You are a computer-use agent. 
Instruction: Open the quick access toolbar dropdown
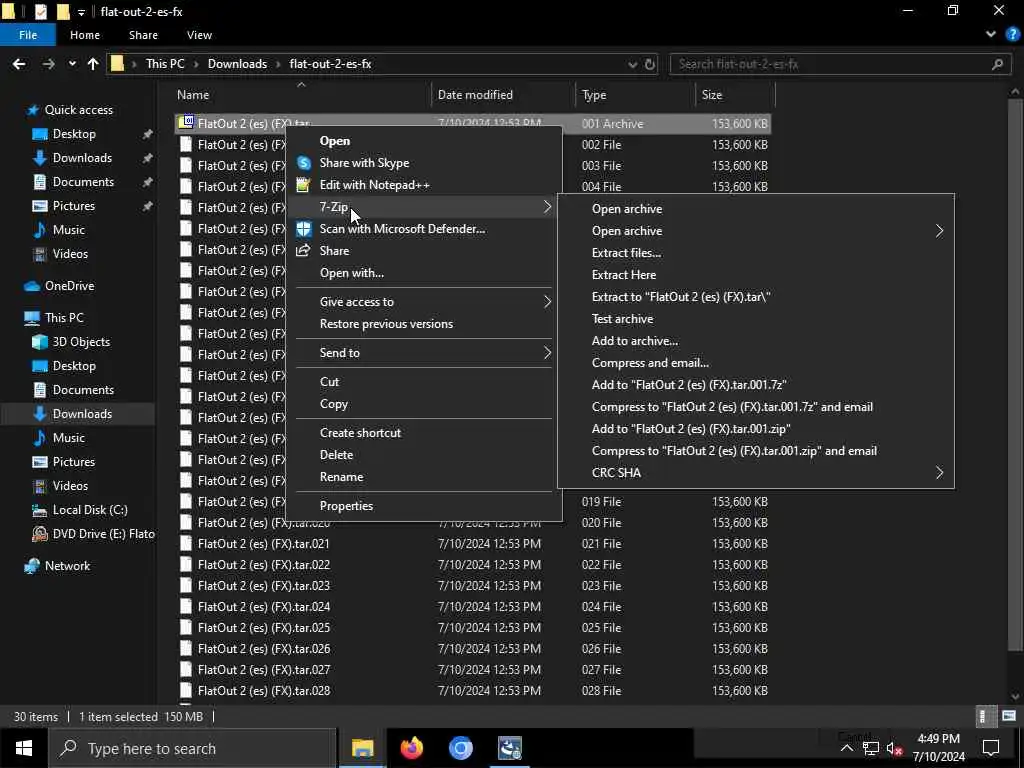pyautogui.click(x=81, y=12)
